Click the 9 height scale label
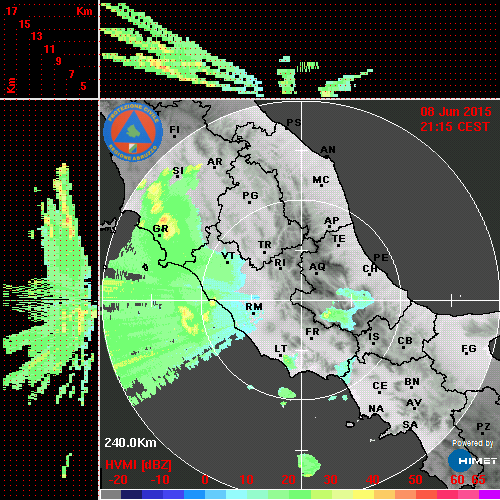The image size is (500, 500). [x=59, y=61]
